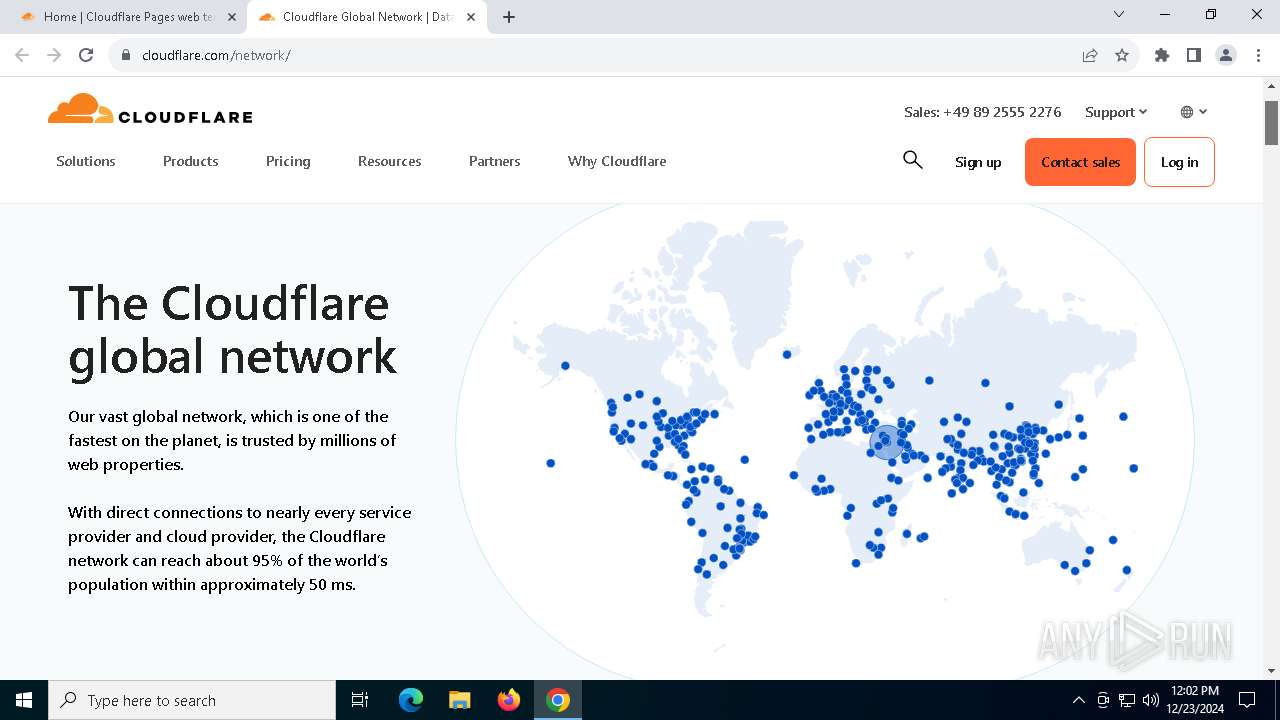Open the Partners menu
This screenshot has width=1280, height=720.
tap(495, 161)
